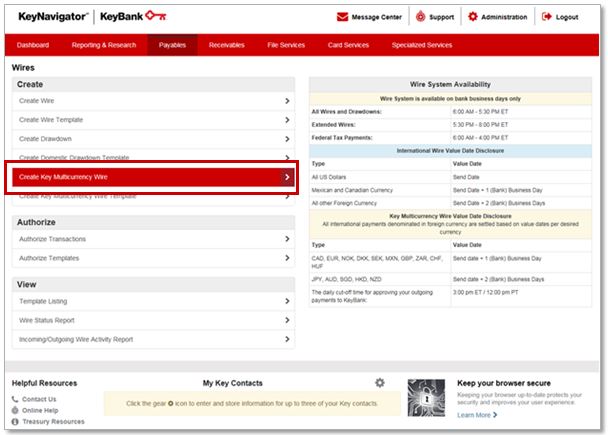The height and width of the screenshot is (435, 608).
Task: Click the Logout arrow icon
Action: coord(546,17)
